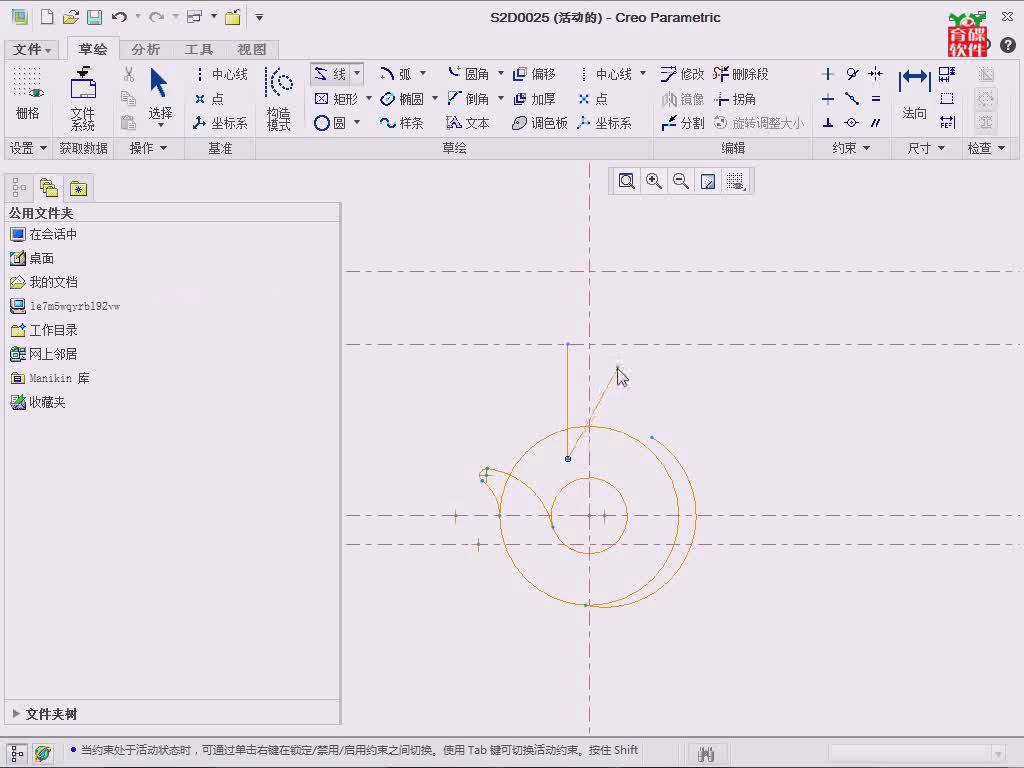Select the Fillet (圆角) tool
This screenshot has width=1024, height=768.
click(468, 74)
